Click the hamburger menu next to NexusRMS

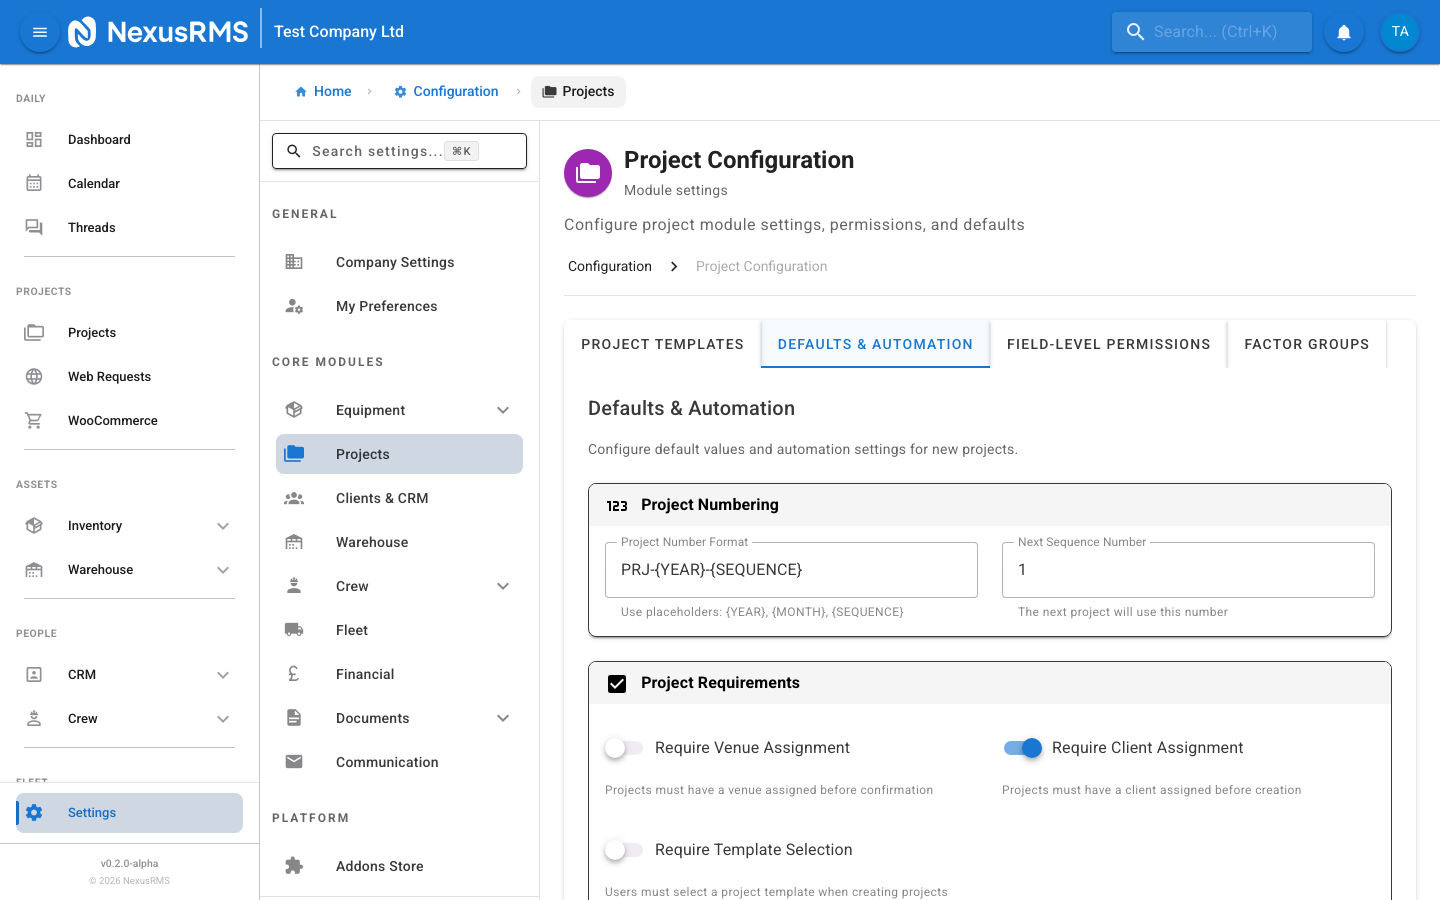(39, 31)
